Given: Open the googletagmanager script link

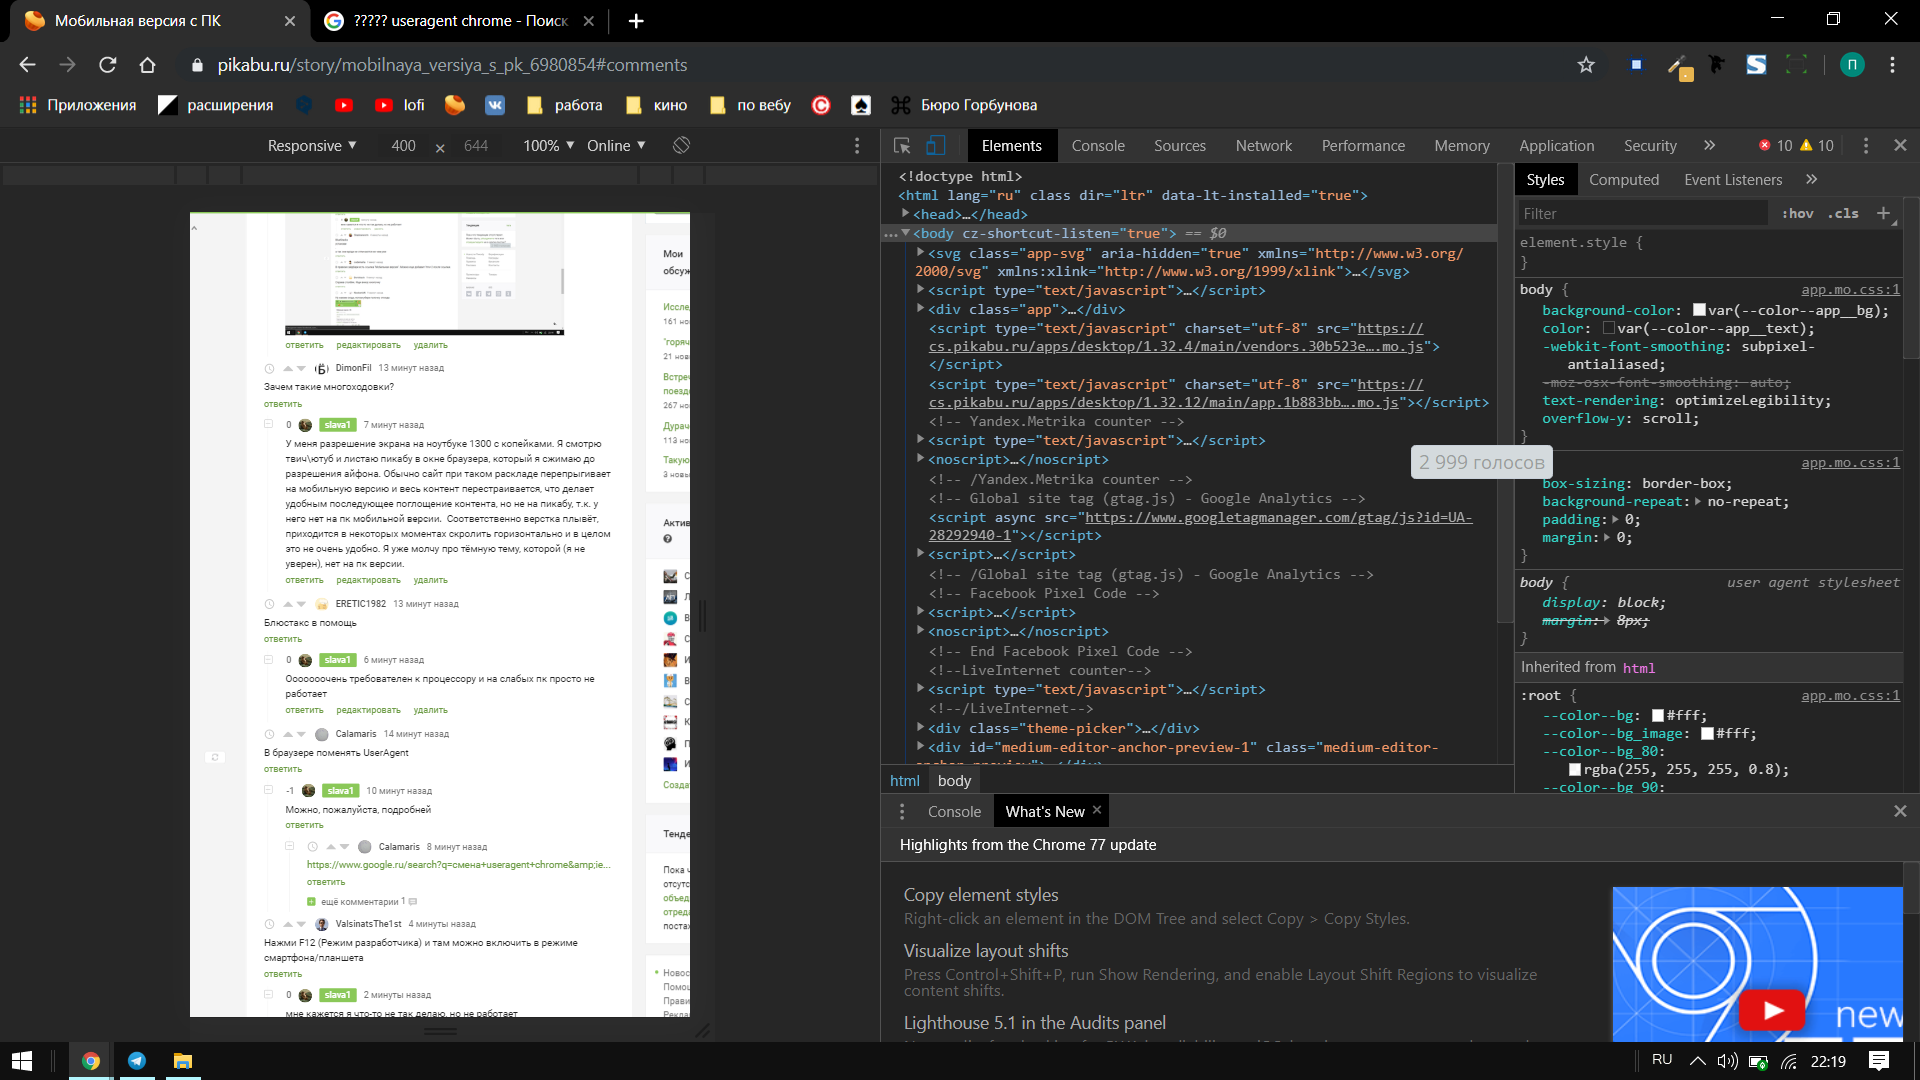Looking at the screenshot, I should [1277, 518].
